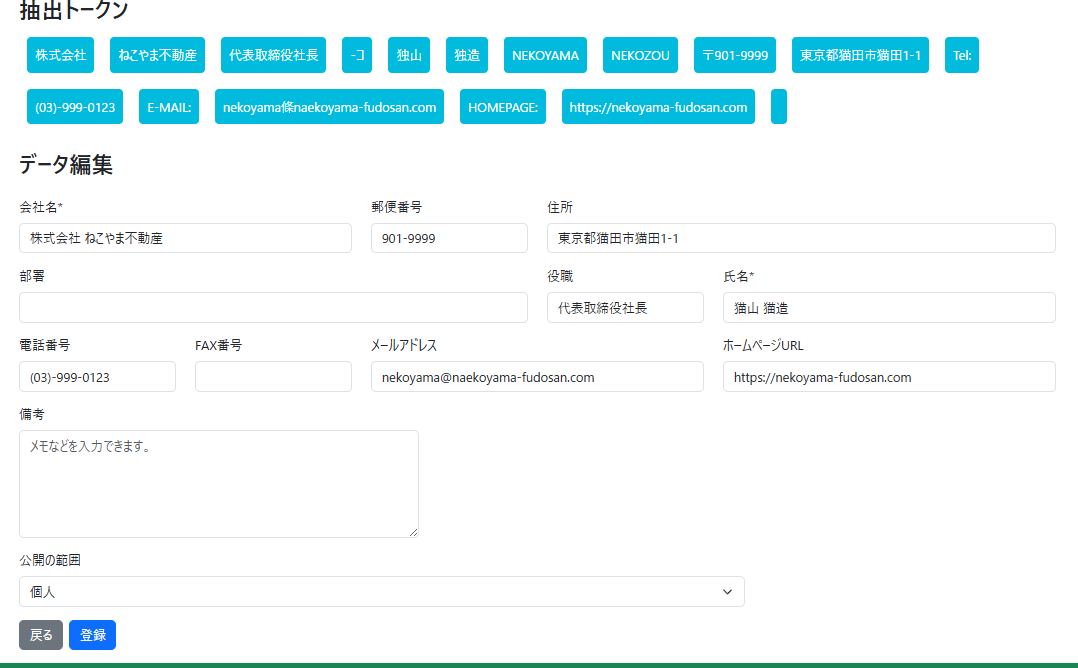This screenshot has width=1078, height=668.
Task: Click the 備考 notes textarea
Action: click(218, 484)
